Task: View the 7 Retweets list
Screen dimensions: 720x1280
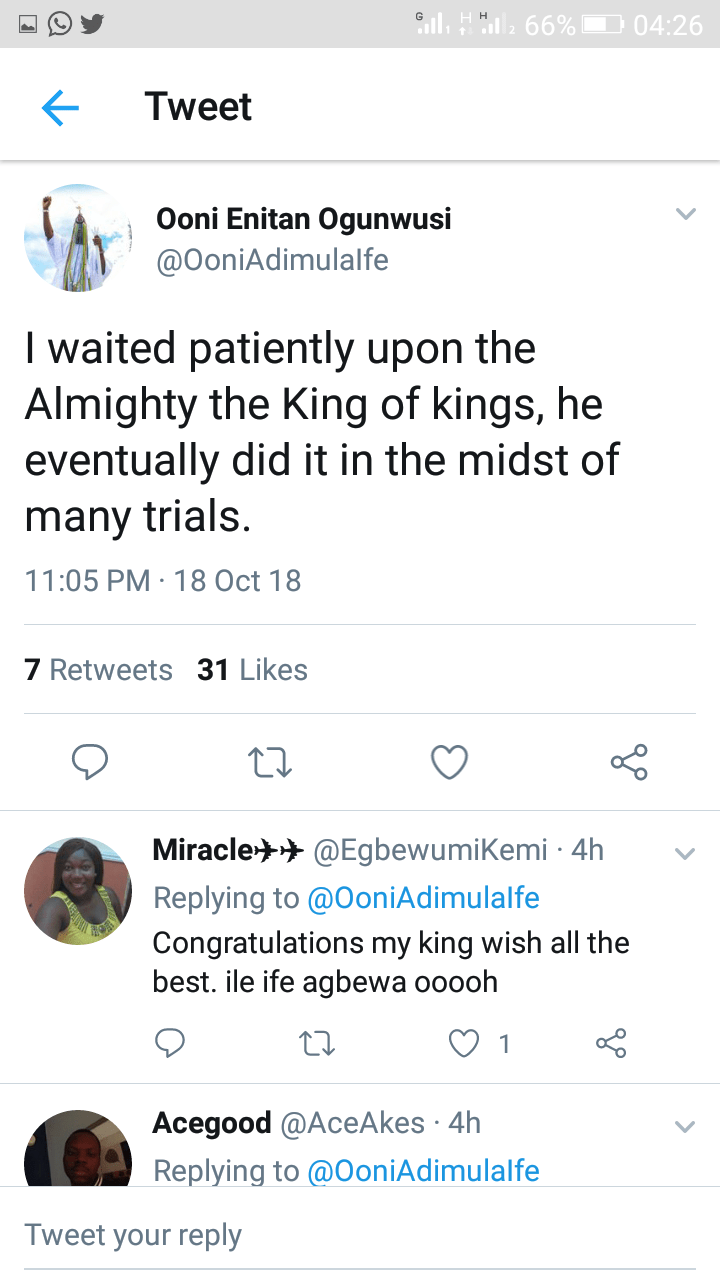Action: click(98, 670)
